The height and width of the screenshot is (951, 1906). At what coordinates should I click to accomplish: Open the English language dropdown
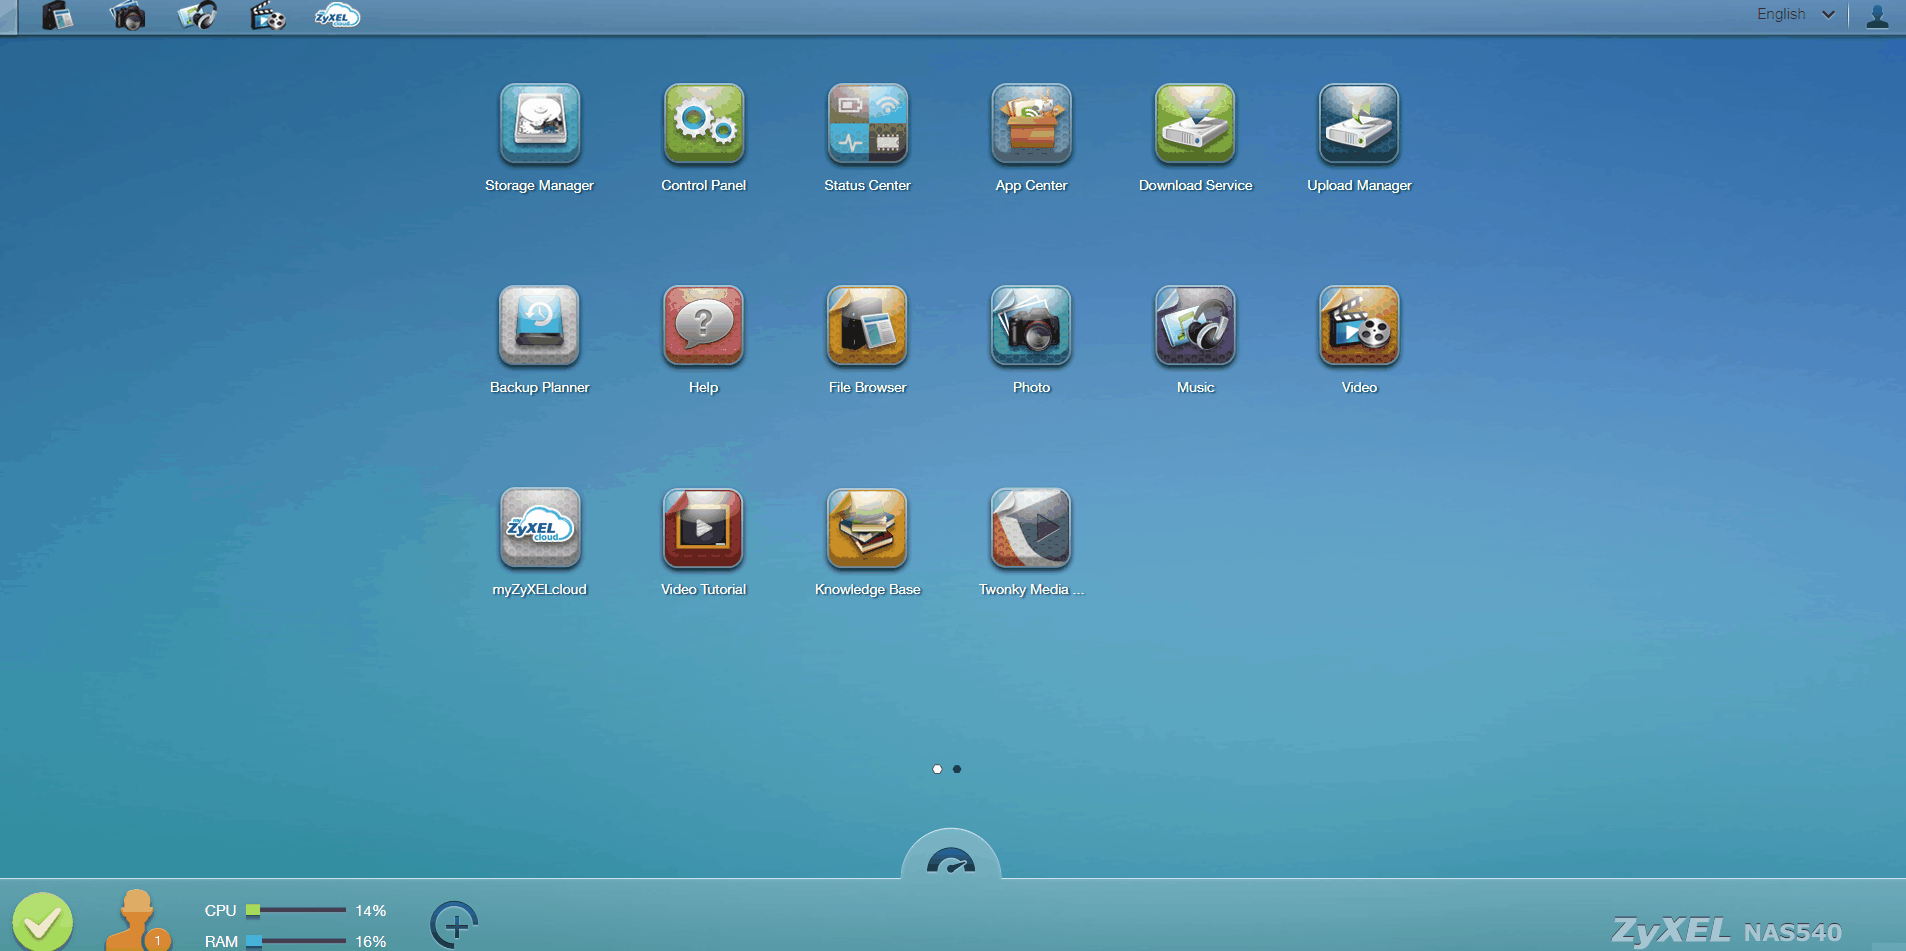[1796, 14]
